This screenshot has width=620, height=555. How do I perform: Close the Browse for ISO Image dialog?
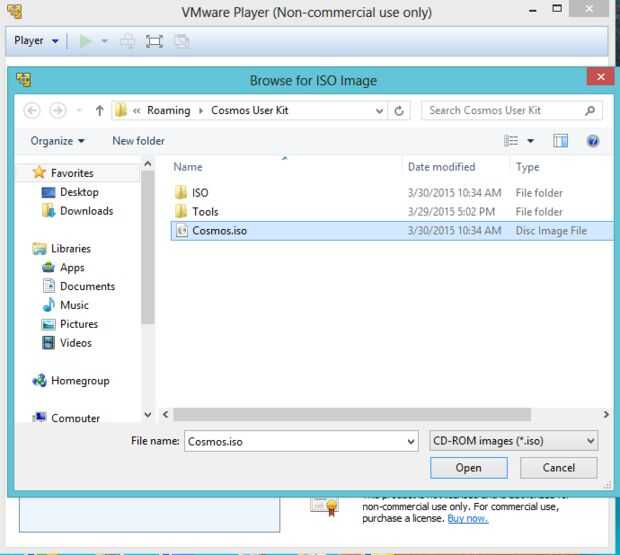point(600,77)
